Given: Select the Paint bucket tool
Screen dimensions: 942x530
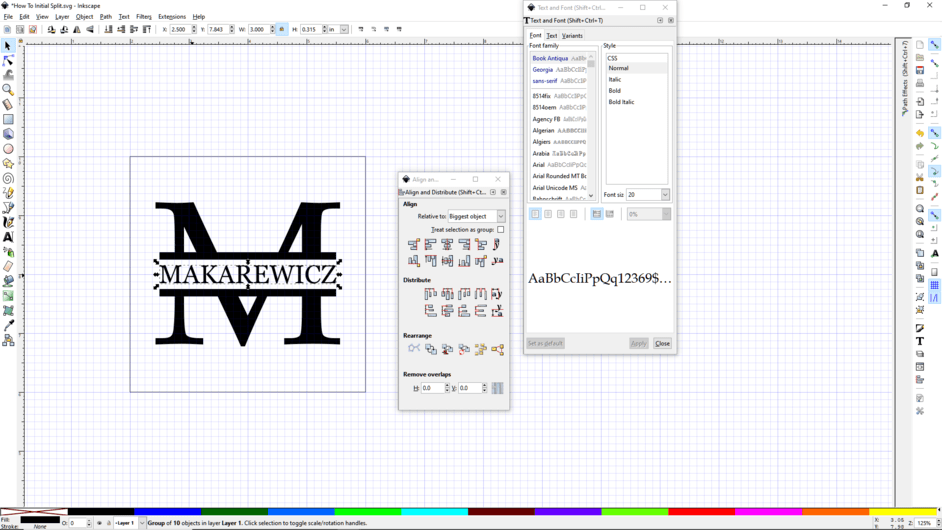Looking at the screenshot, I should click(8, 281).
